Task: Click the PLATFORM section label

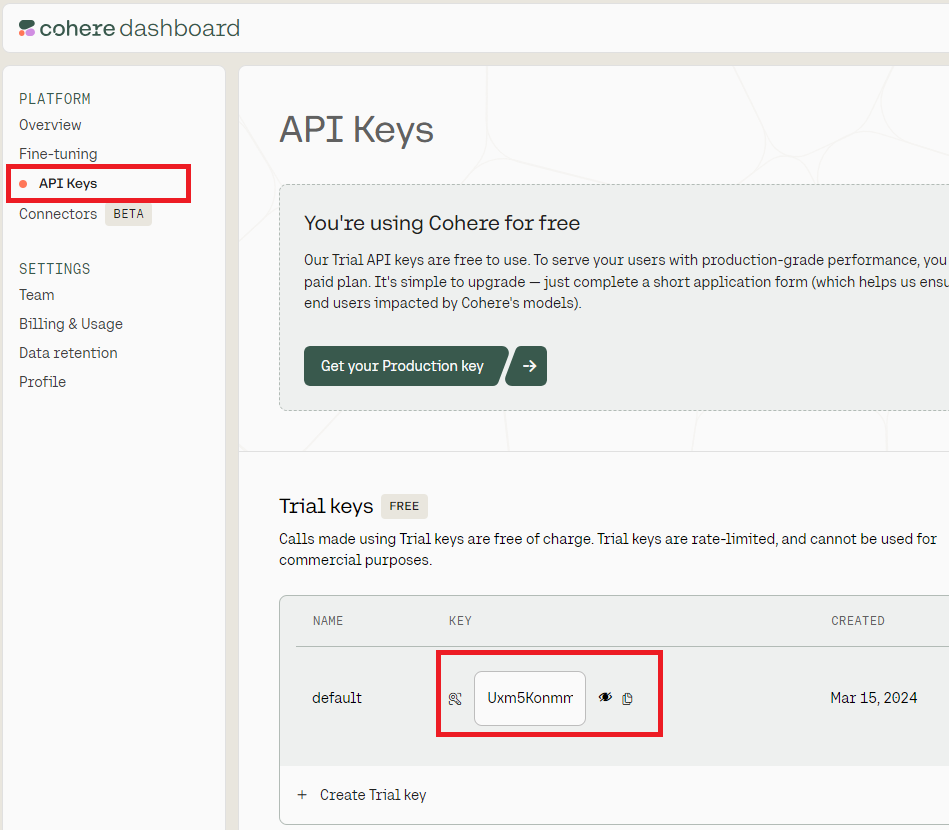Action: (55, 99)
